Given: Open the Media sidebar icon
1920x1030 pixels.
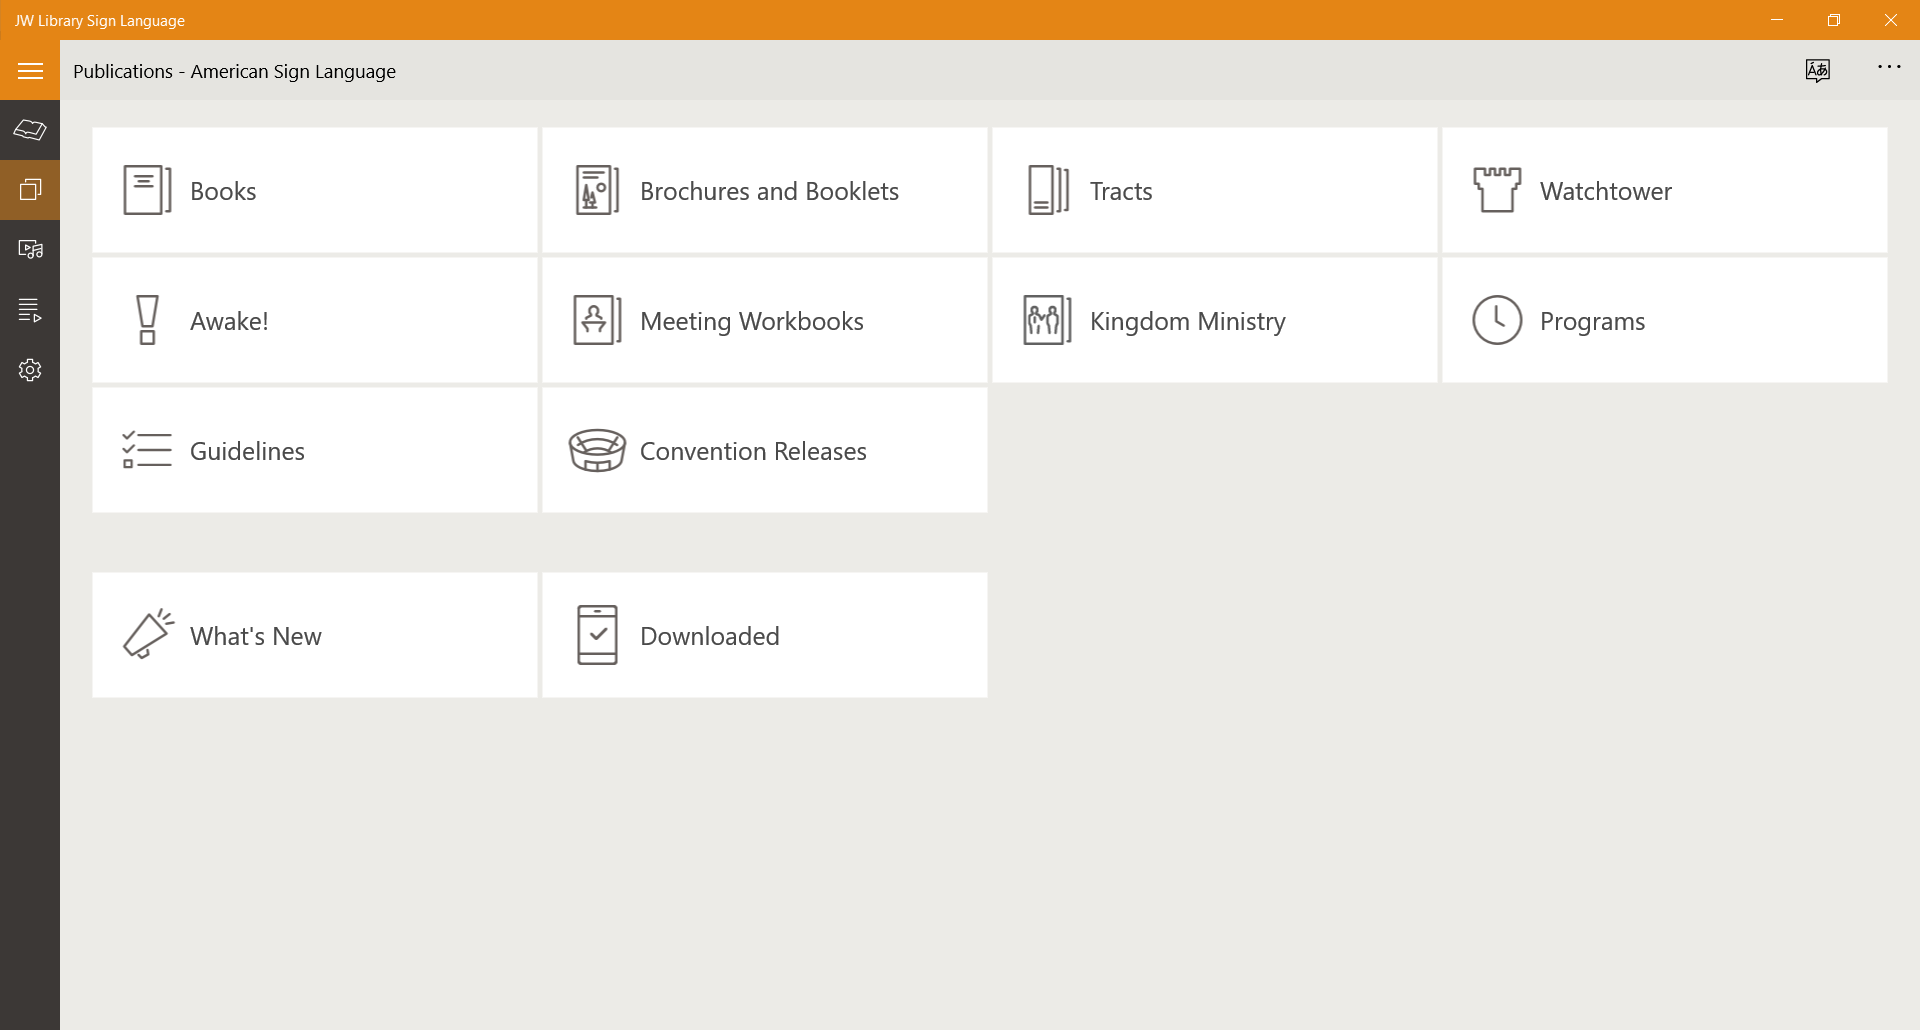Looking at the screenshot, I should tap(30, 250).
